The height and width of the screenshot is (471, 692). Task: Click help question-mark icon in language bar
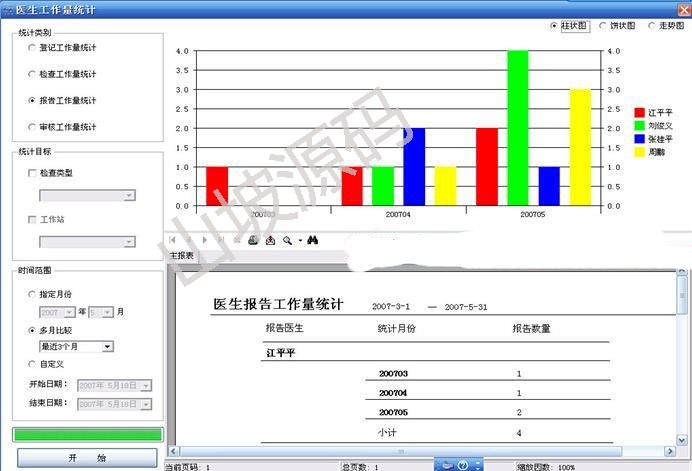(x=463, y=465)
